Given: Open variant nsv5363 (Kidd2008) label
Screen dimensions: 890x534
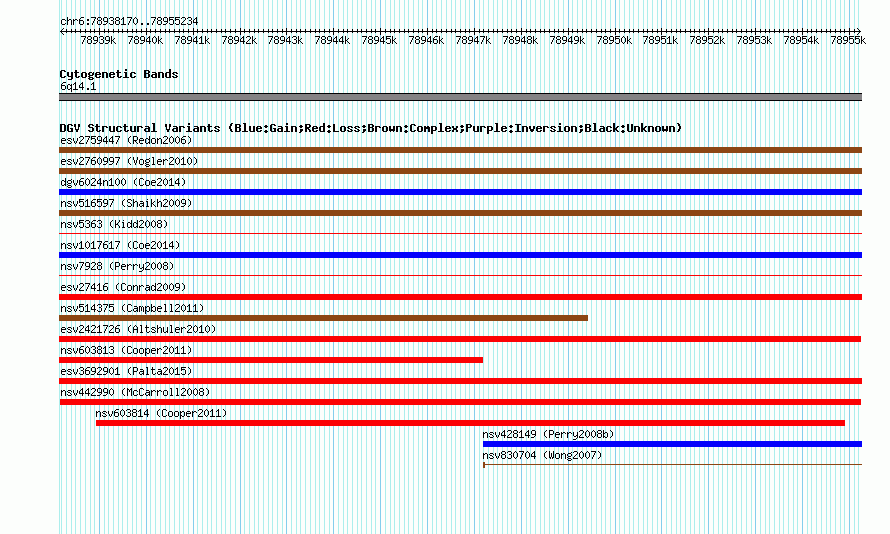Looking at the screenshot, I should pyautogui.click(x=114, y=224).
